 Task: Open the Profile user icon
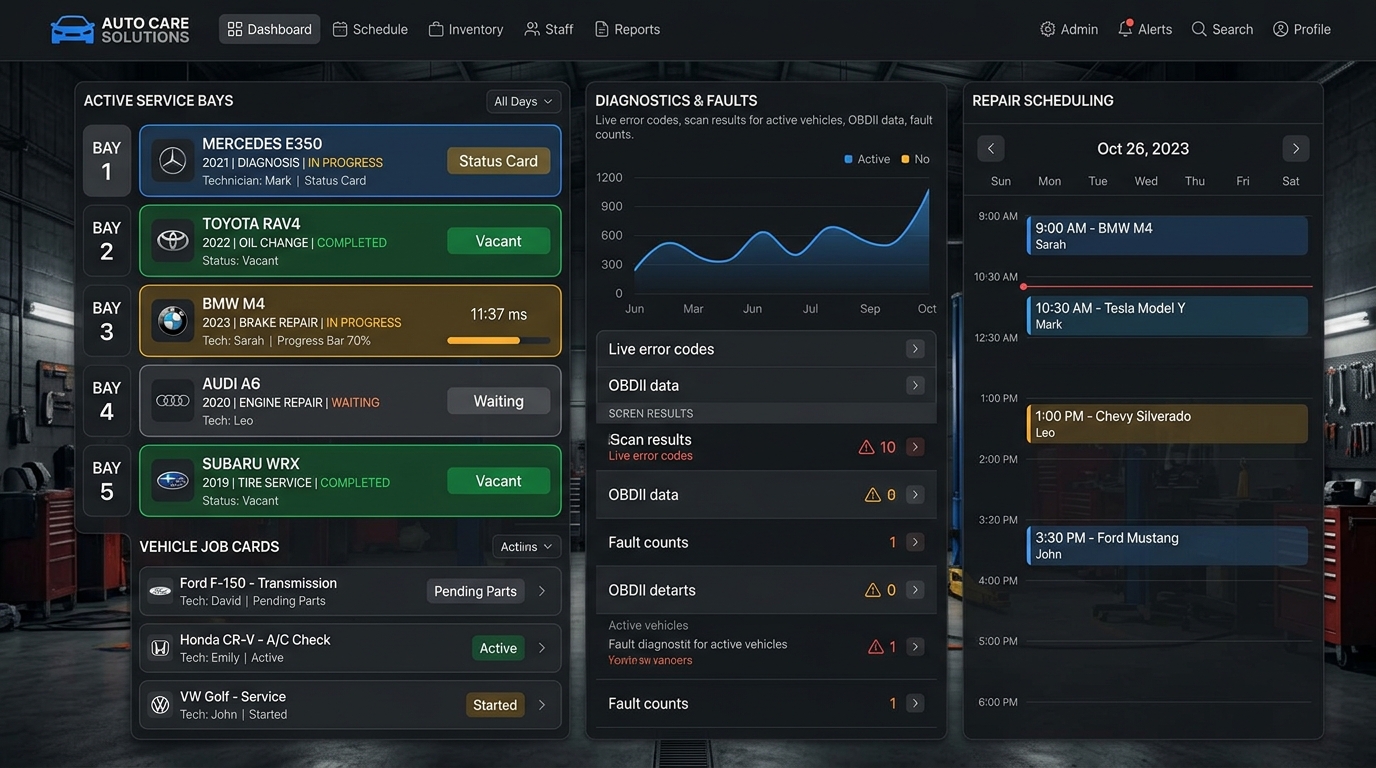click(x=1280, y=29)
